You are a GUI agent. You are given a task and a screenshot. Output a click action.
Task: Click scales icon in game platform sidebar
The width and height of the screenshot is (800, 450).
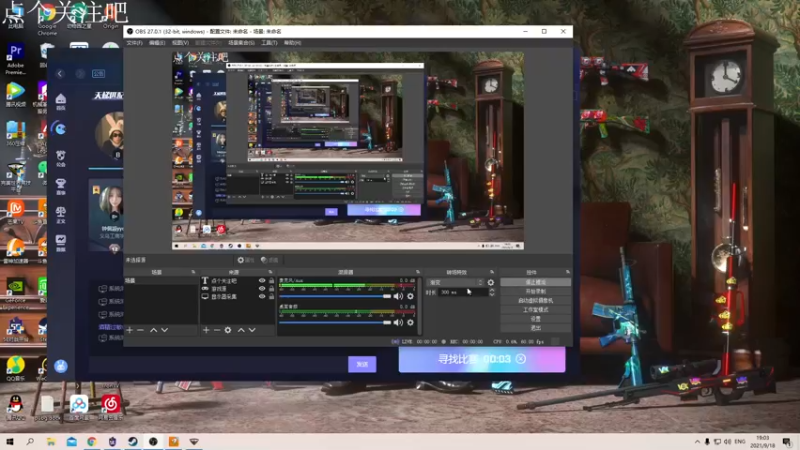coord(61,214)
